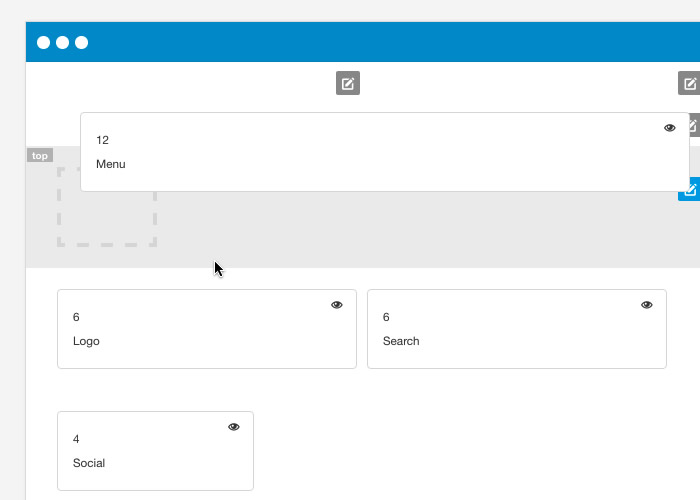Hide the Logo module via eye icon

point(337,305)
